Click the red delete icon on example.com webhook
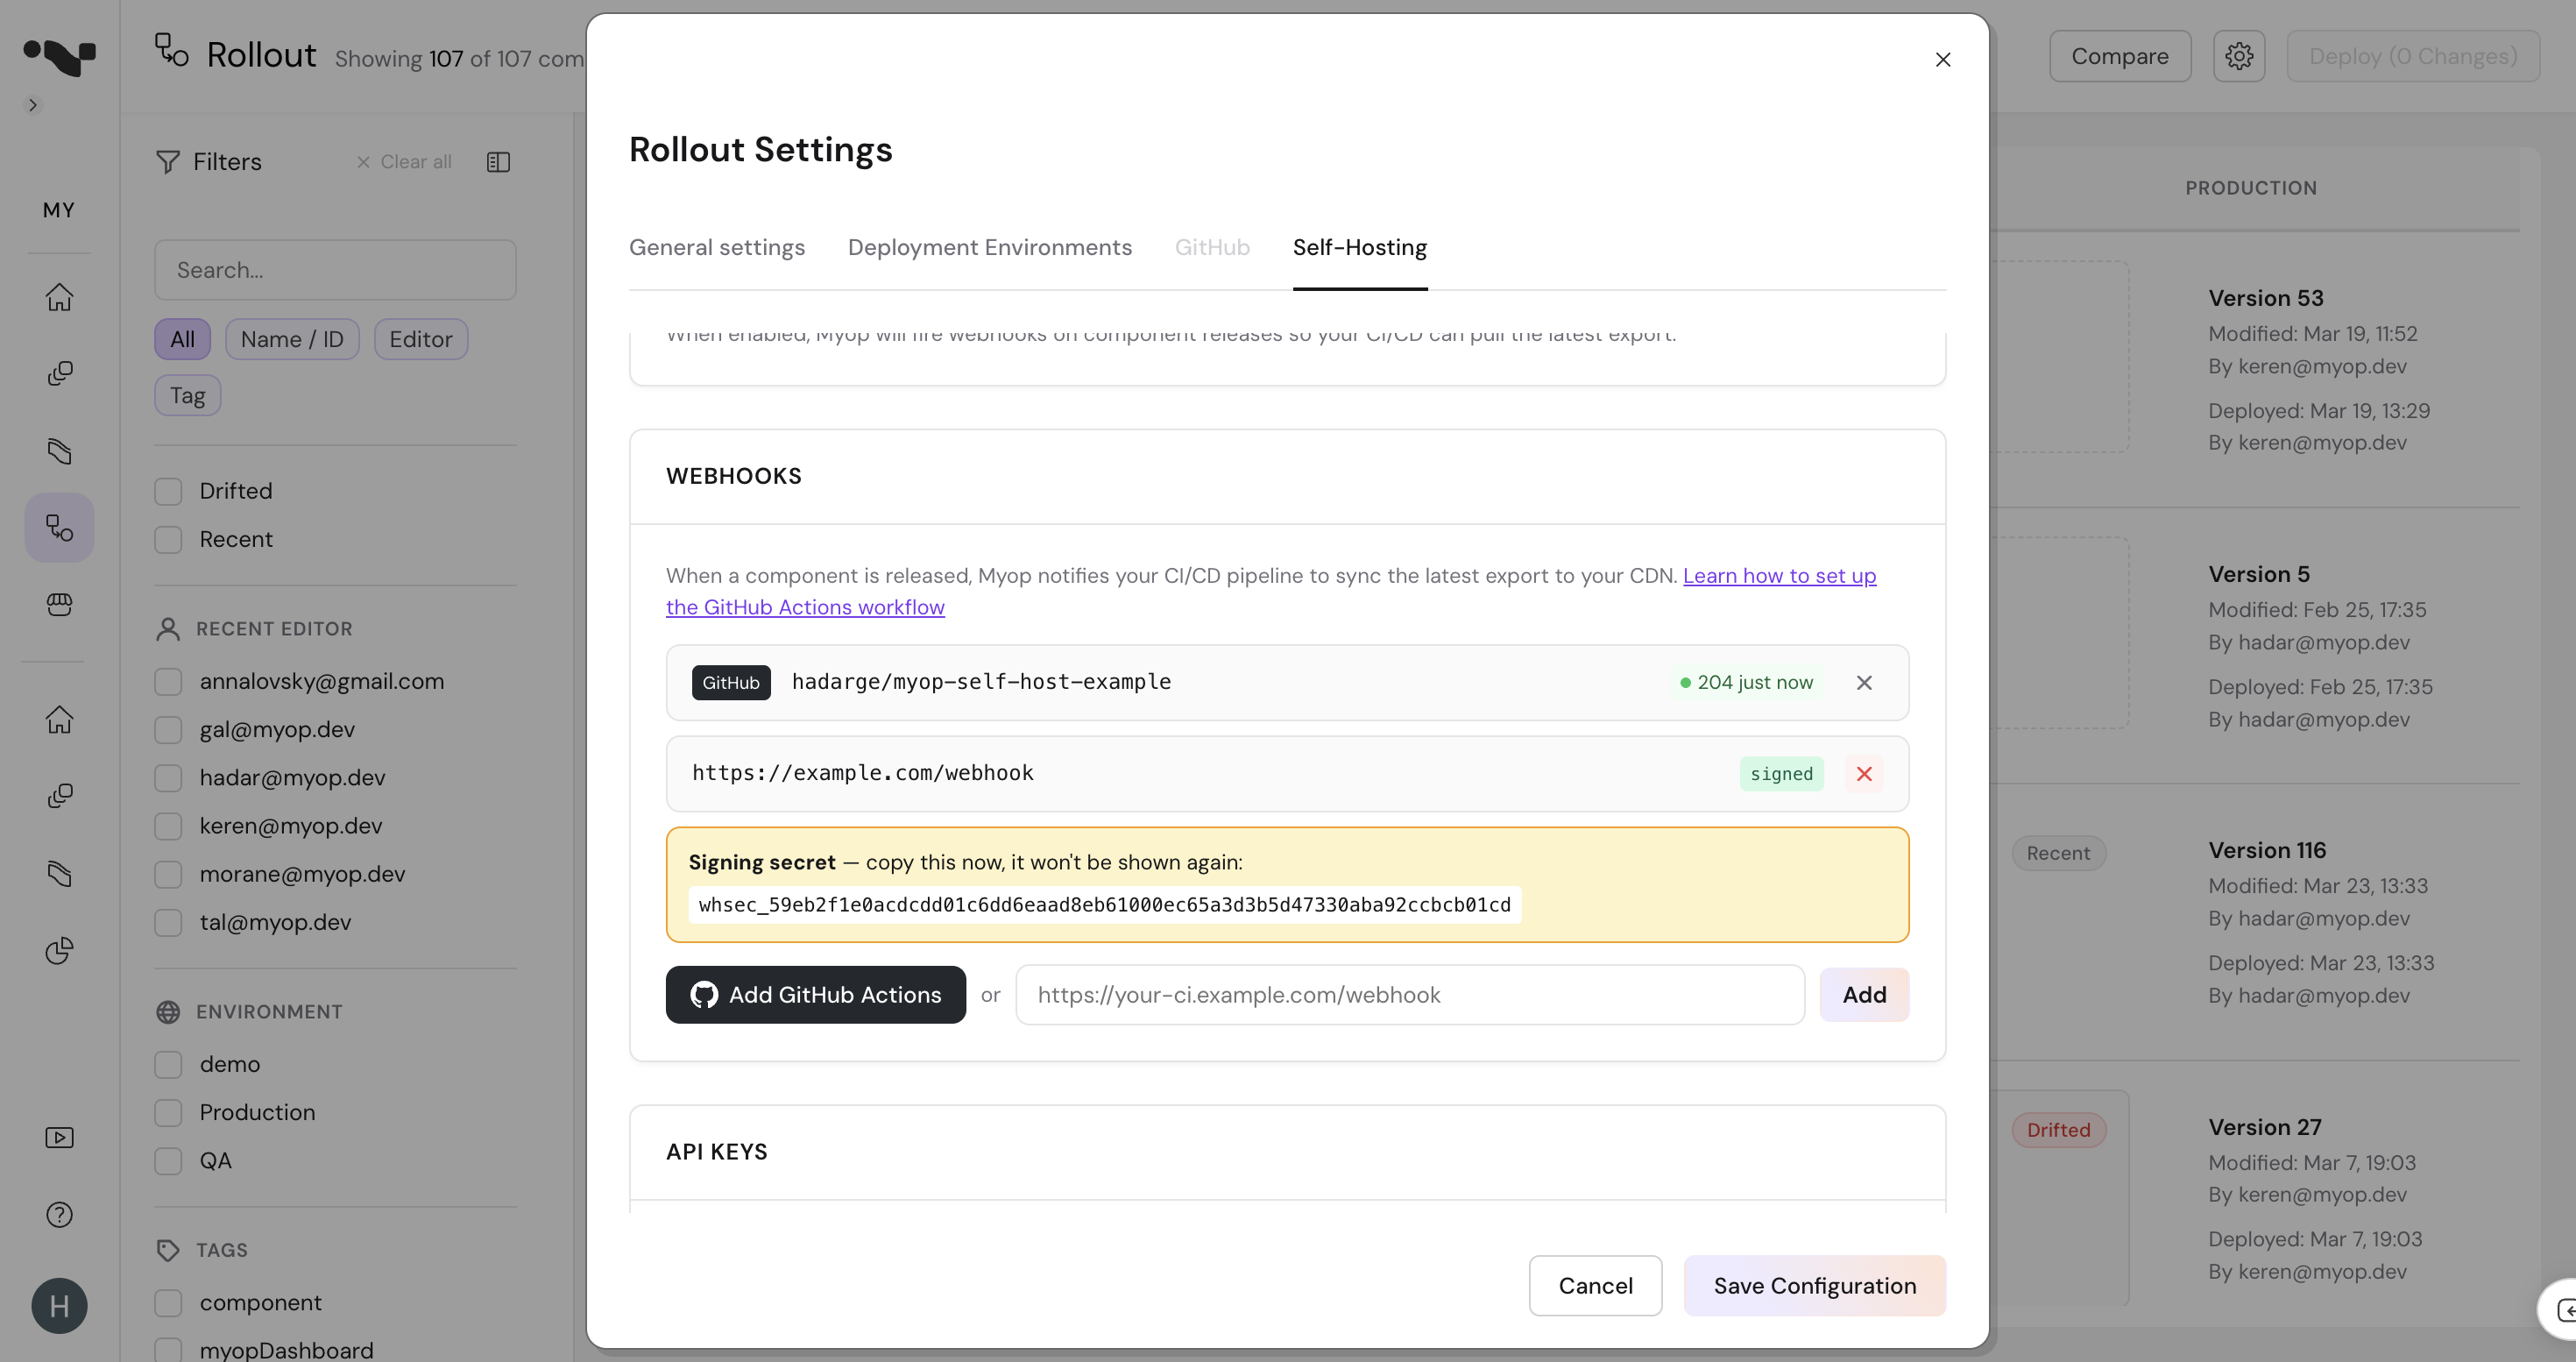The height and width of the screenshot is (1362, 2576). 1863,774
